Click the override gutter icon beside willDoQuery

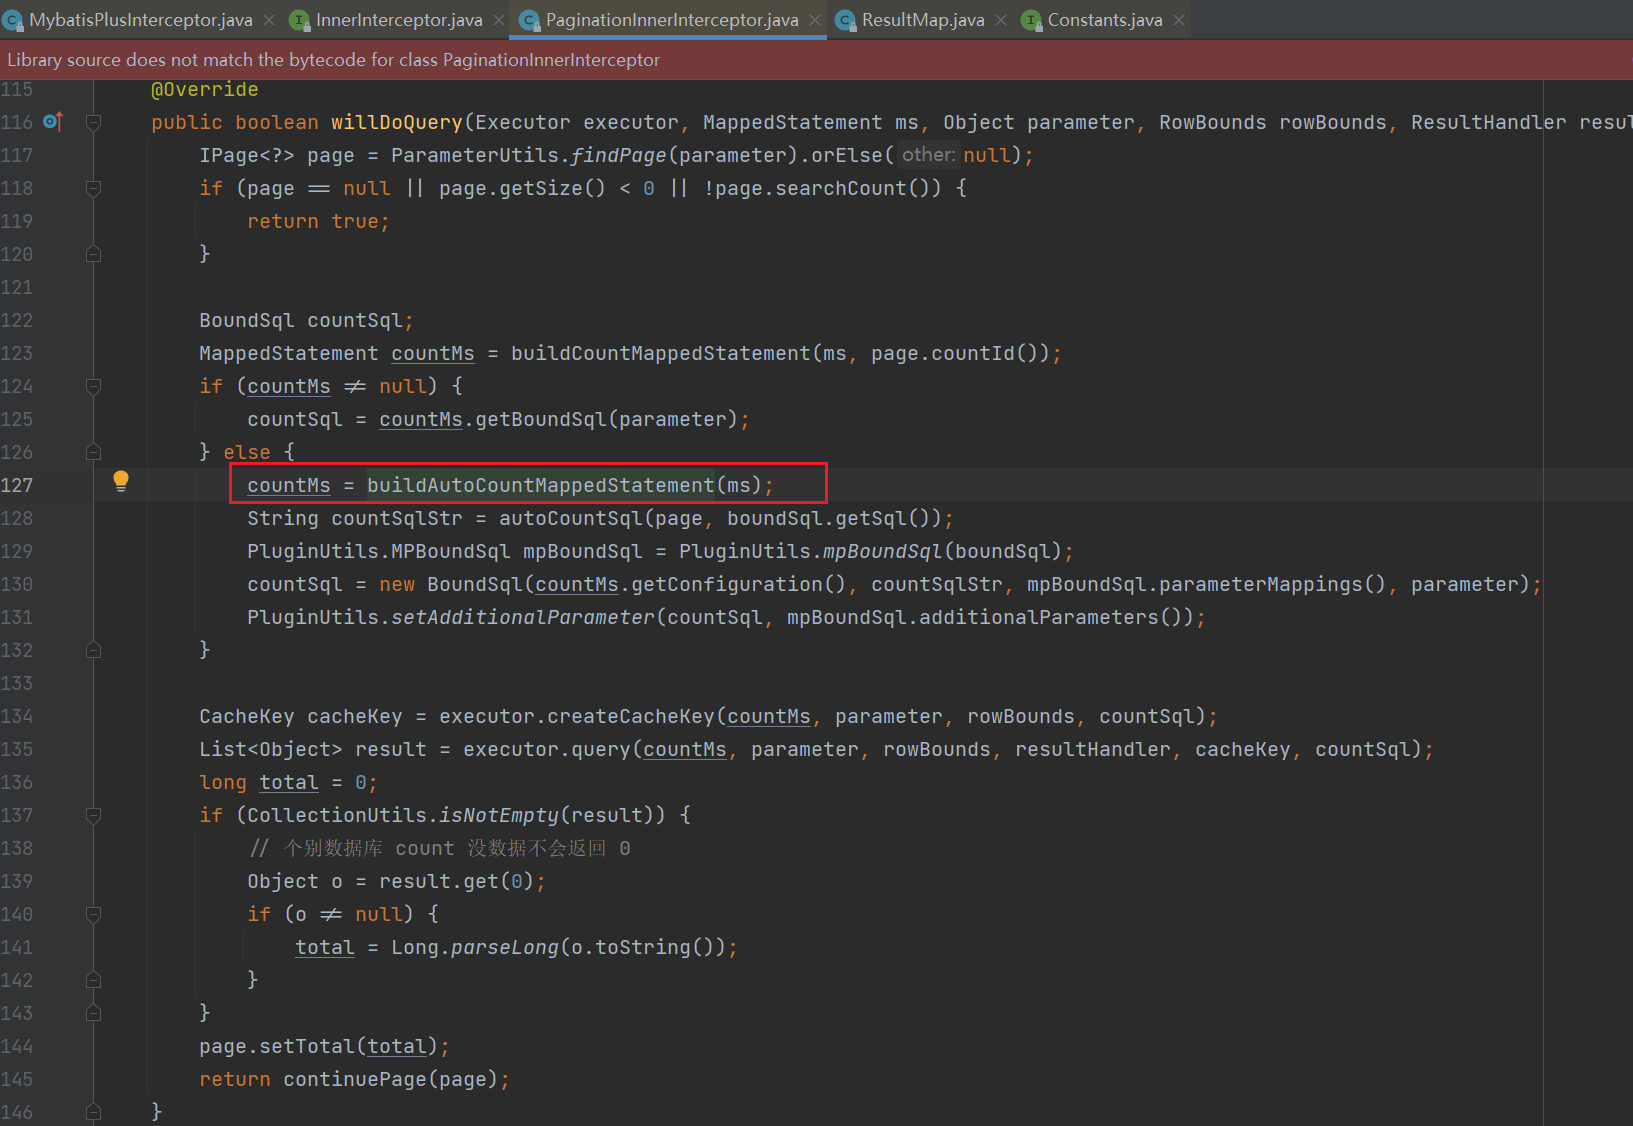click(53, 122)
